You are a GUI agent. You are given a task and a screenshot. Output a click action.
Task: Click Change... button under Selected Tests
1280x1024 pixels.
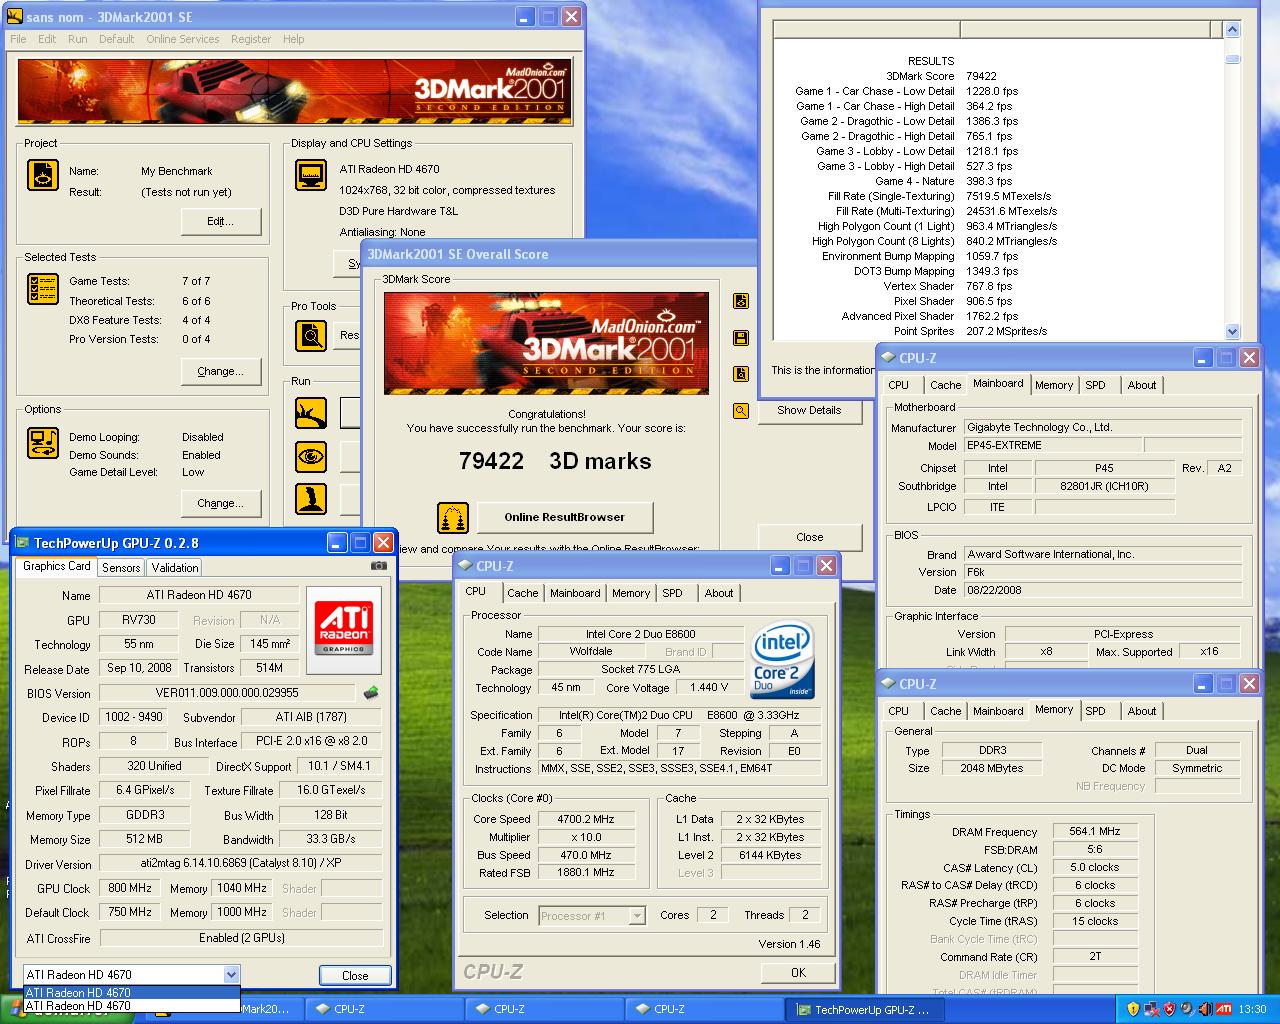[x=220, y=371]
